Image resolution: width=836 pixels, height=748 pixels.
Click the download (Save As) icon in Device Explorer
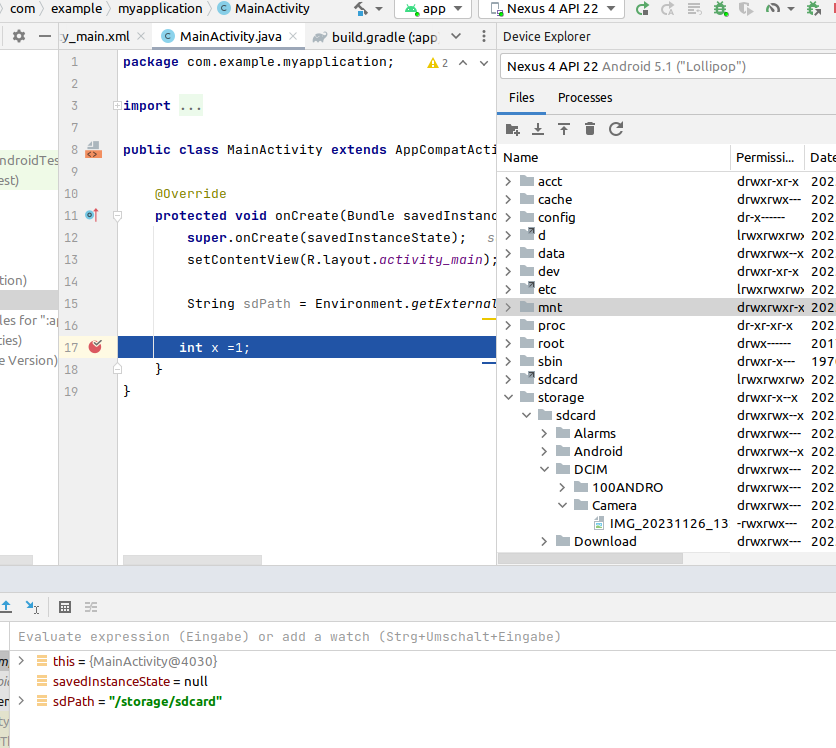[x=538, y=129]
